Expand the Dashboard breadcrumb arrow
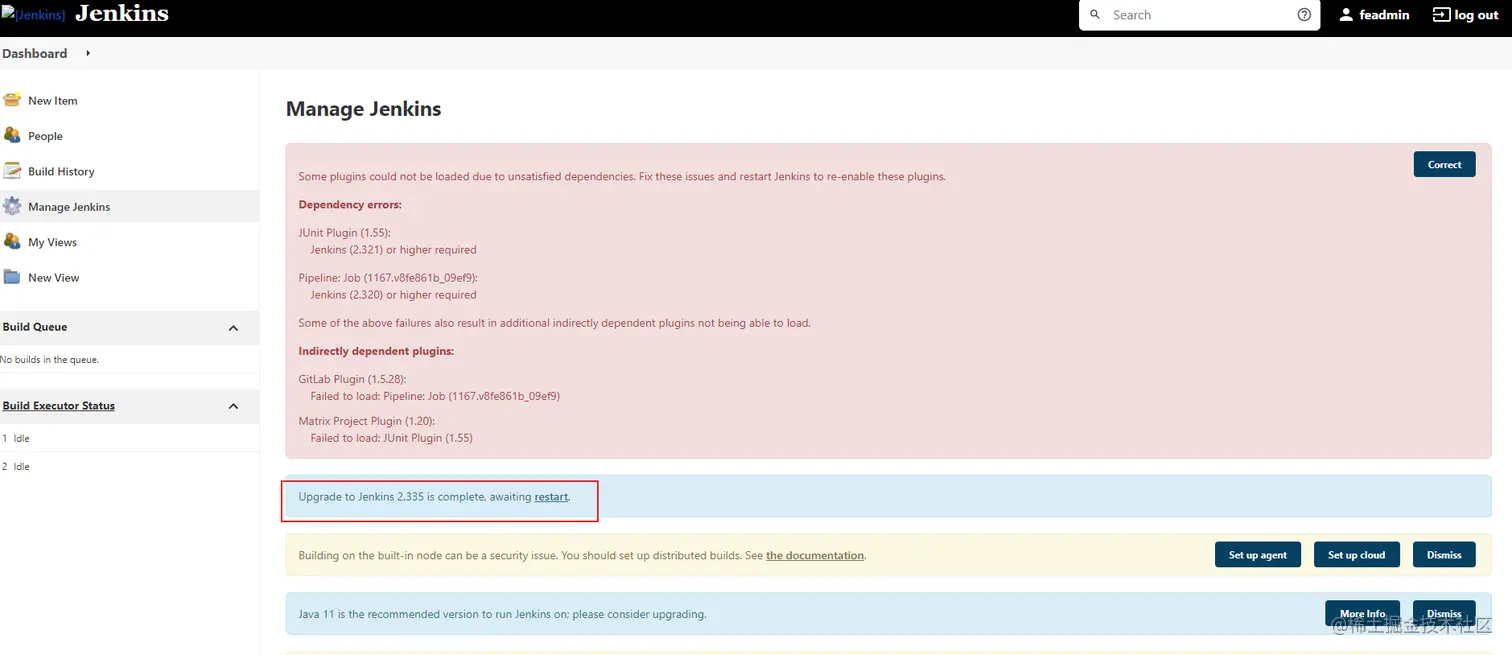 [88, 53]
